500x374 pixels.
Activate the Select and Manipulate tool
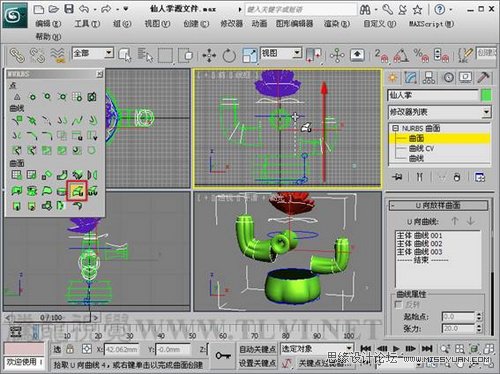[337, 55]
